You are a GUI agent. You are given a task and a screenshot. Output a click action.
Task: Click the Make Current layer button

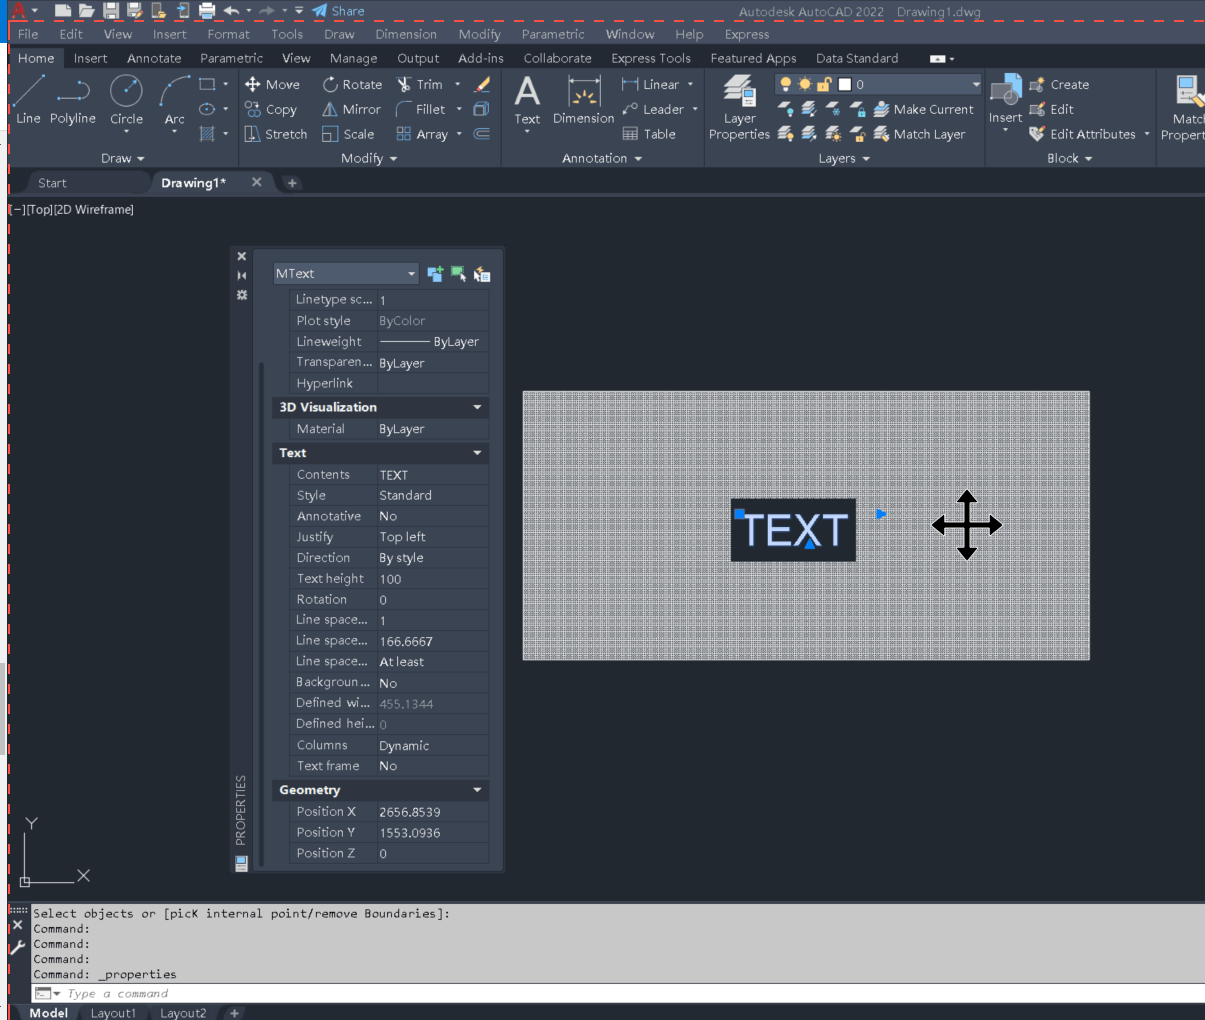[923, 110]
